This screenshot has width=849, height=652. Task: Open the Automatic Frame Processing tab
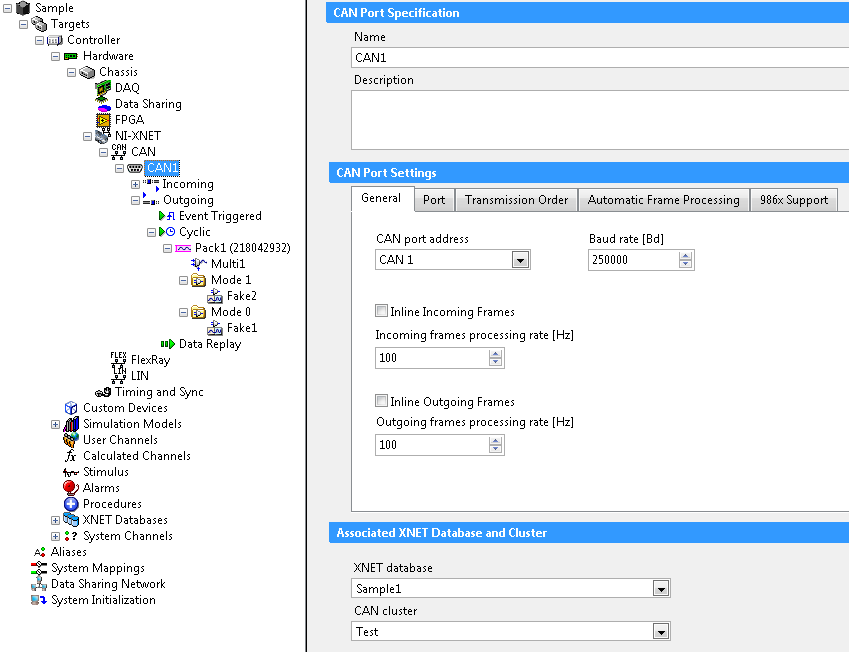[x=663, y=200]
